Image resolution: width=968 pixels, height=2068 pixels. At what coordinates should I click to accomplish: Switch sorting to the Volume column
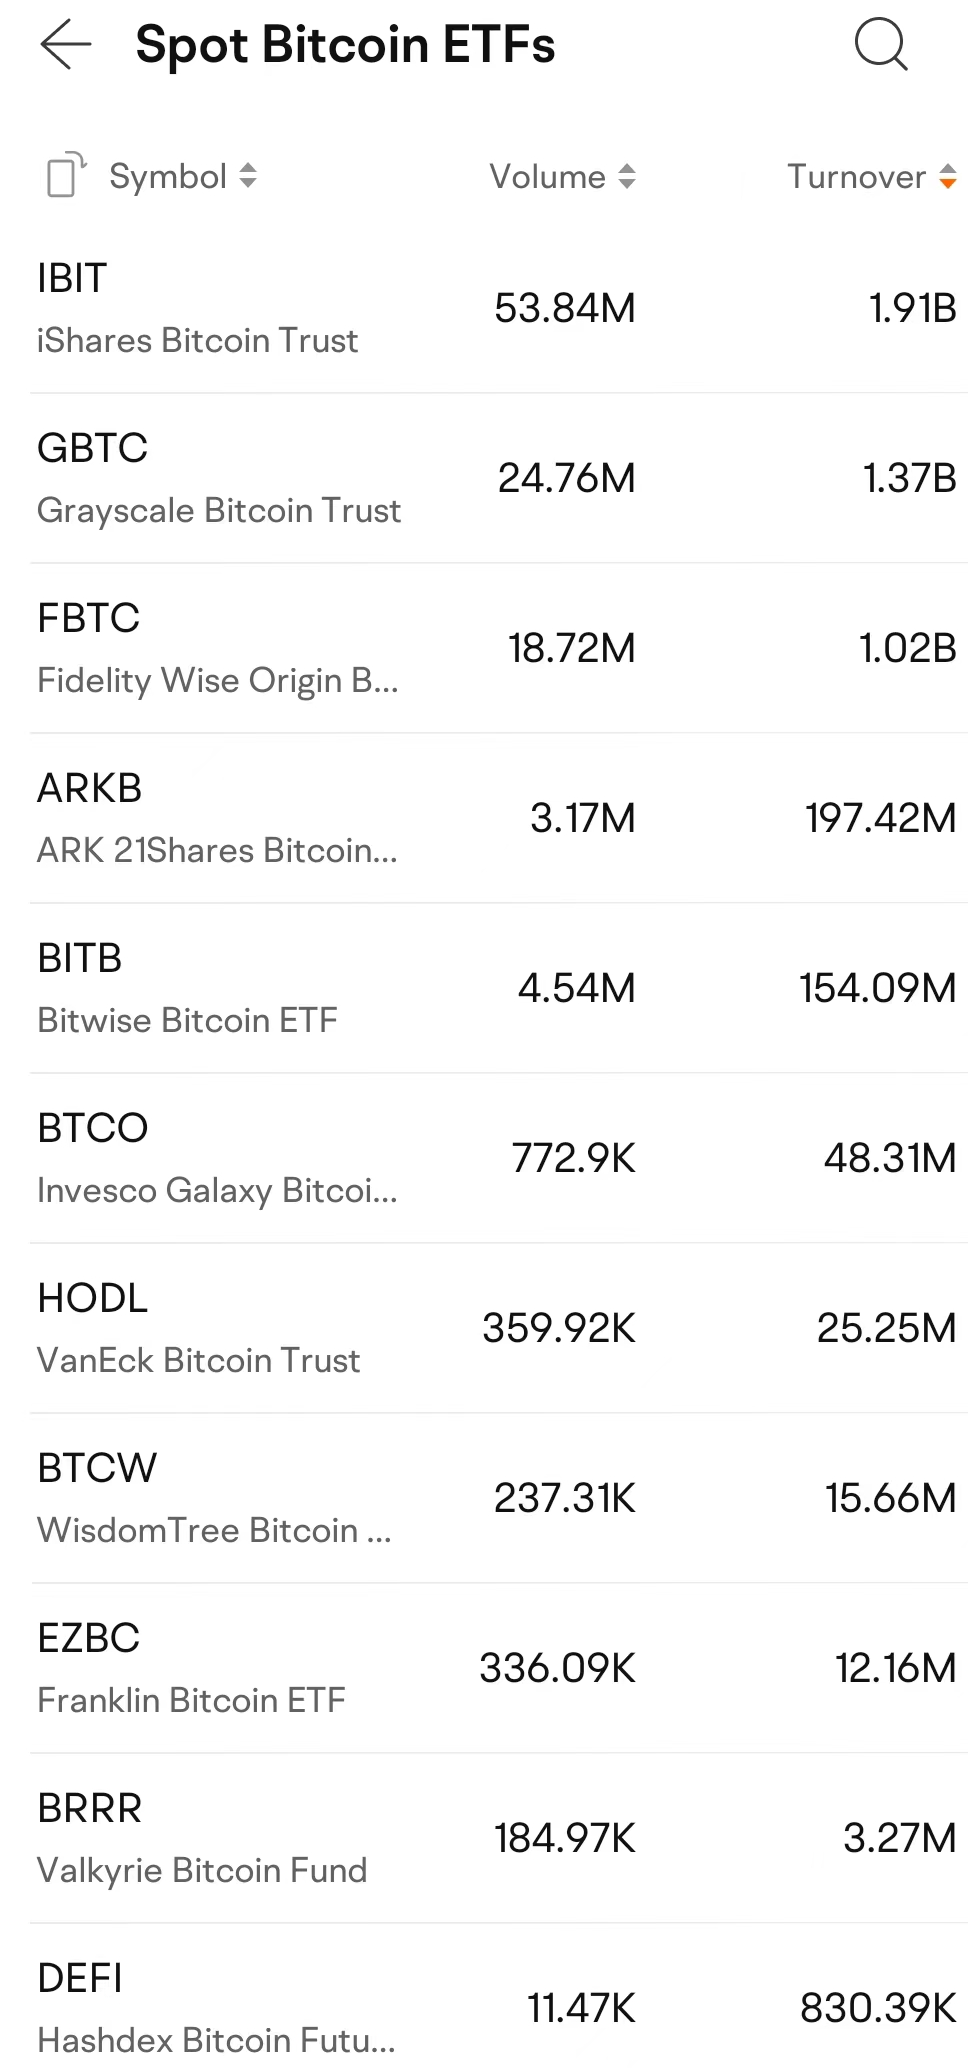coord(562,176)
